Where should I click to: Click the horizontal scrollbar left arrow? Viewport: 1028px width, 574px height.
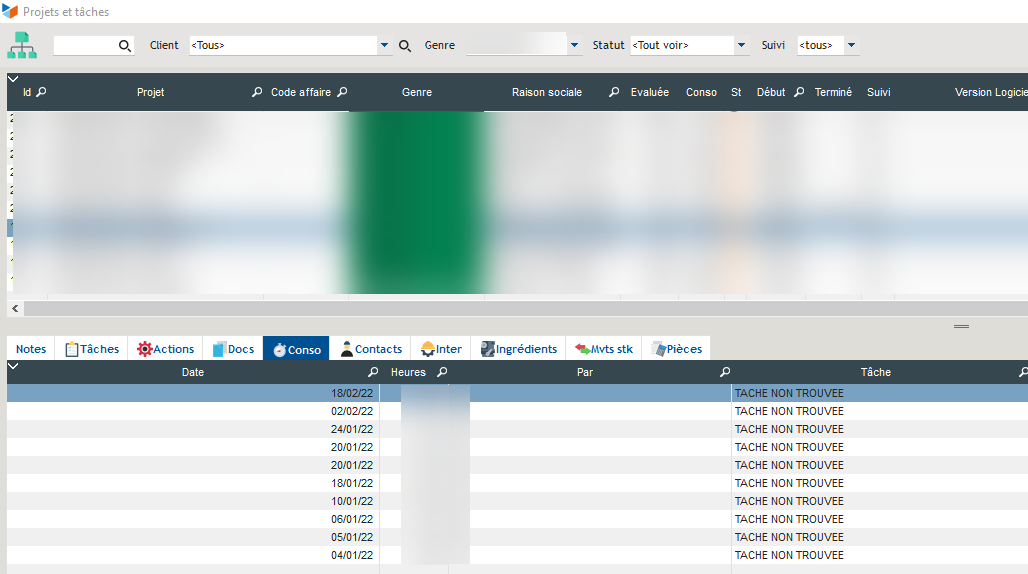15,308
